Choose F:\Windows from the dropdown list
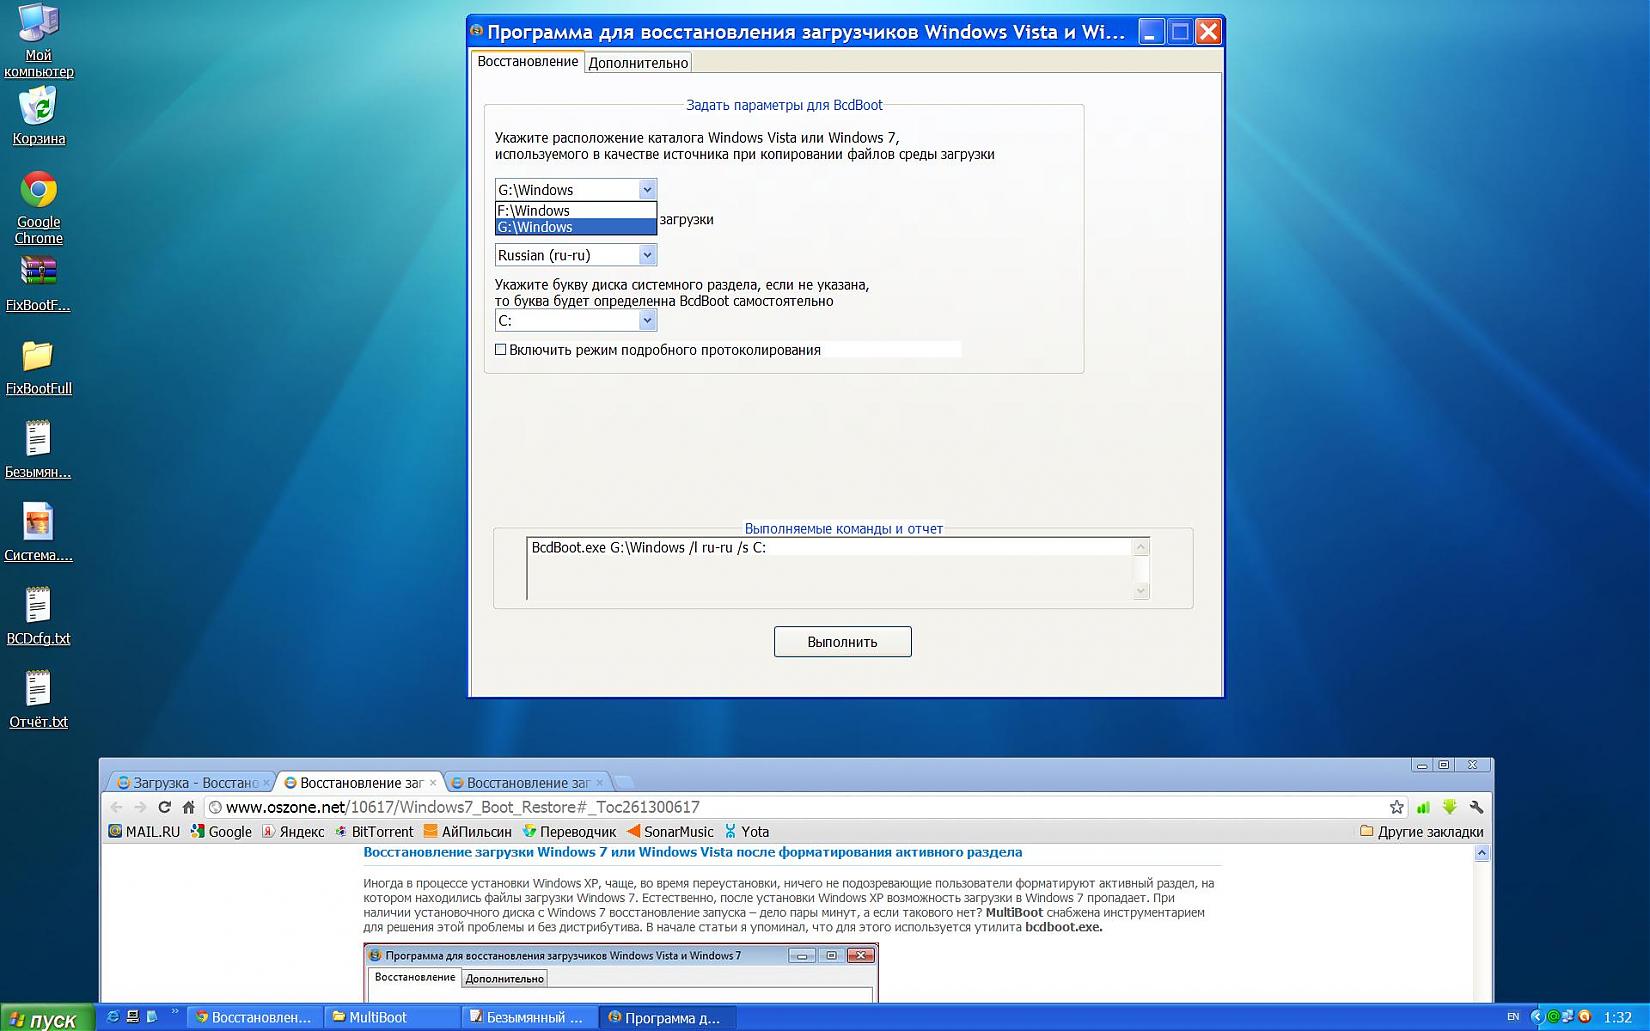 (x=576, y=210)
